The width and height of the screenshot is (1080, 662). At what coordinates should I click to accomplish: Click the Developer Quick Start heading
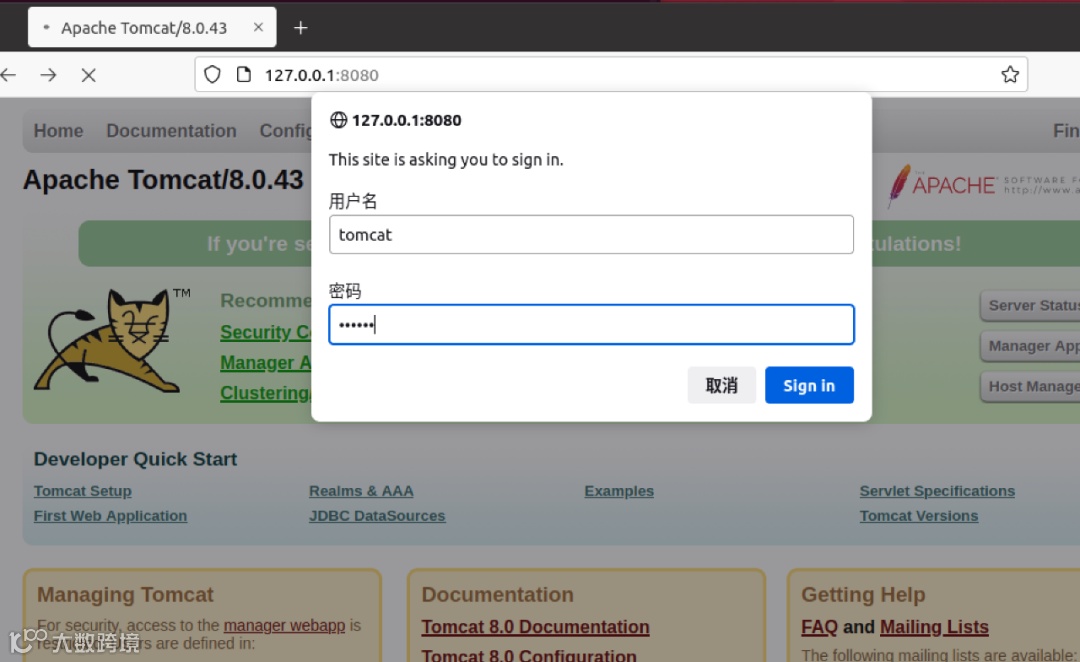click(x=135, y=459)
